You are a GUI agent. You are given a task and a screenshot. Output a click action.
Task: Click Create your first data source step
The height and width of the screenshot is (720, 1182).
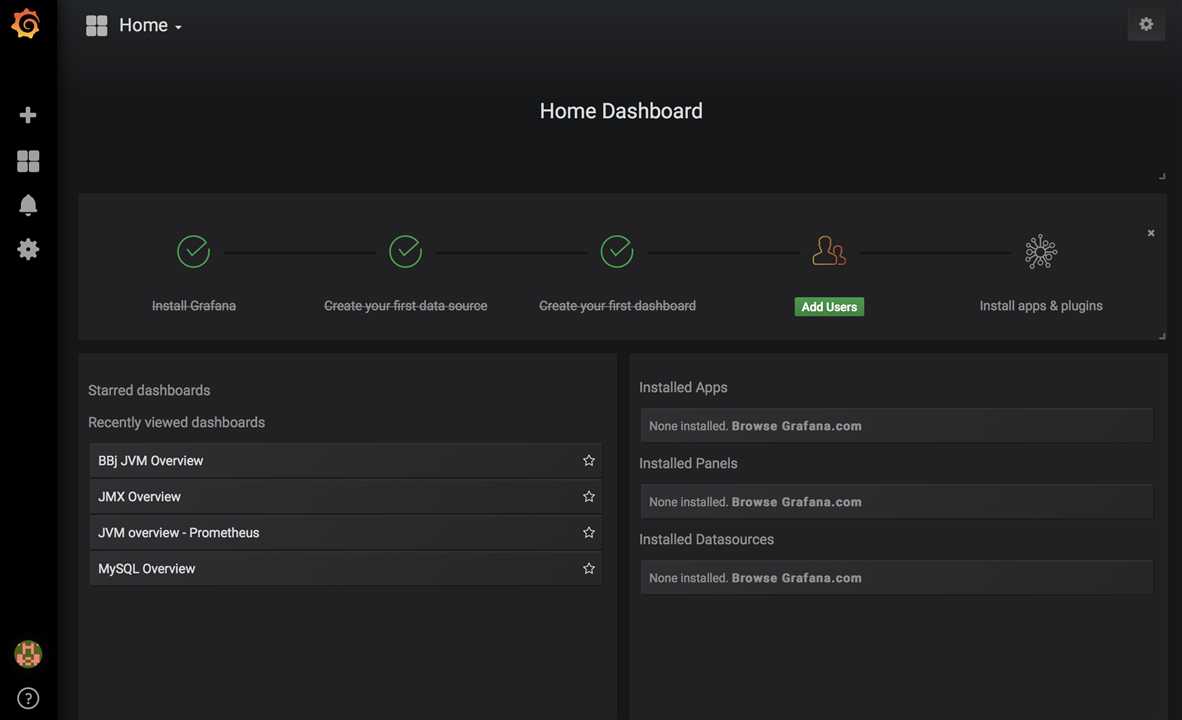point(406,305)
